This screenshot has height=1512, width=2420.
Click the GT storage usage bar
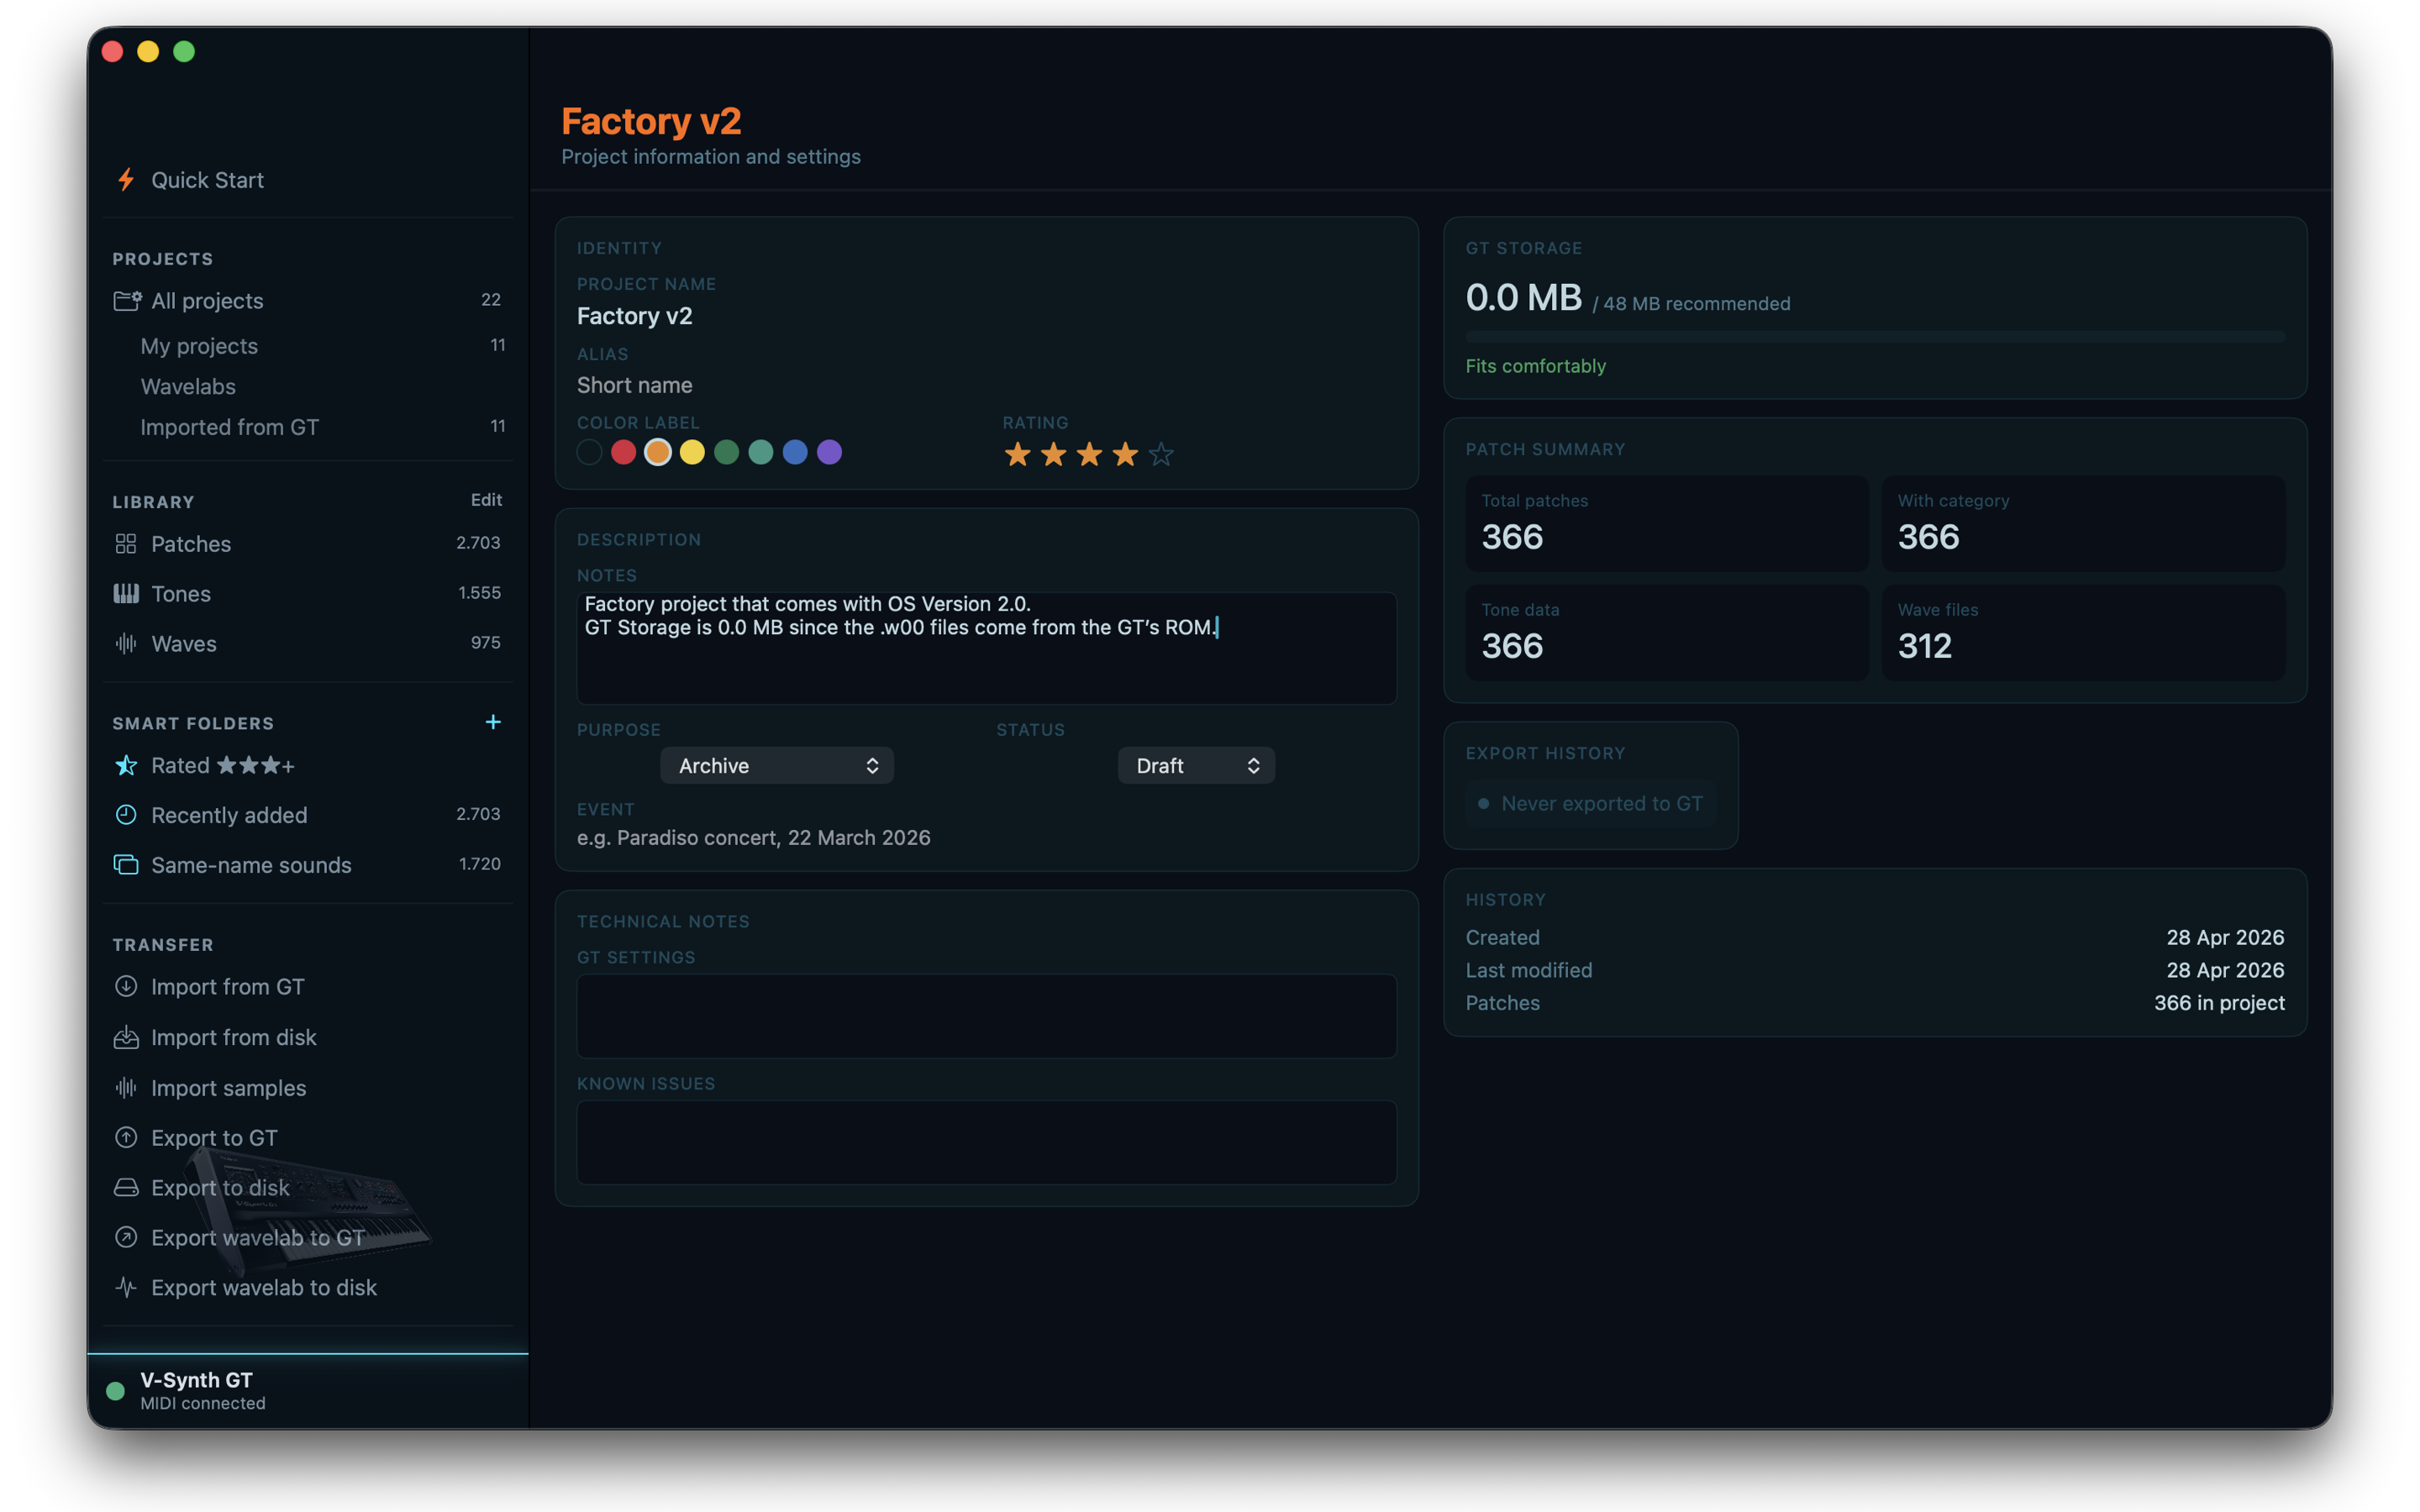tap(1875, 337)
